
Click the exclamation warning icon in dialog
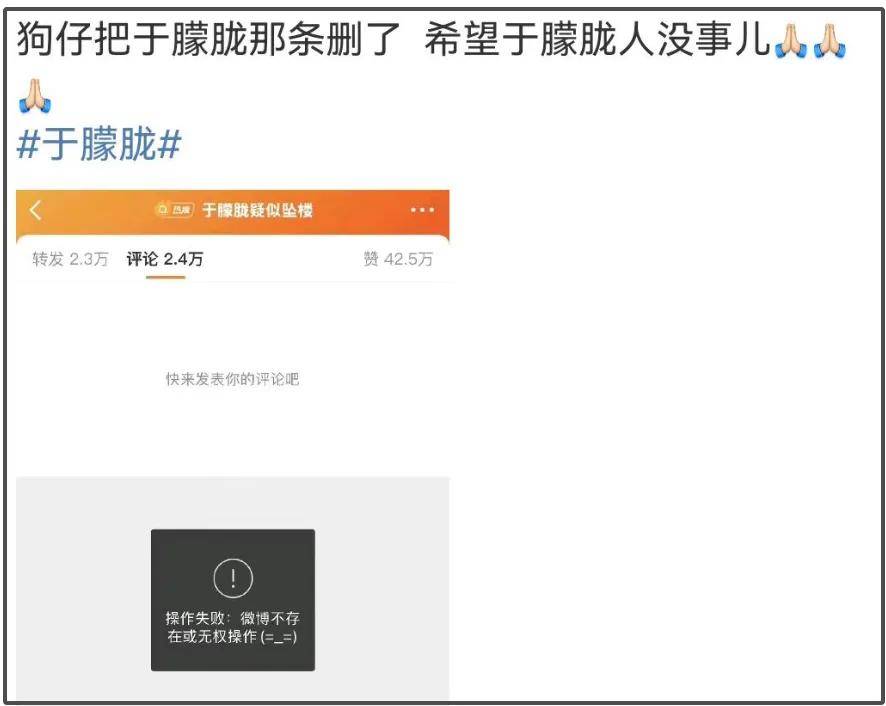(233, 578)
